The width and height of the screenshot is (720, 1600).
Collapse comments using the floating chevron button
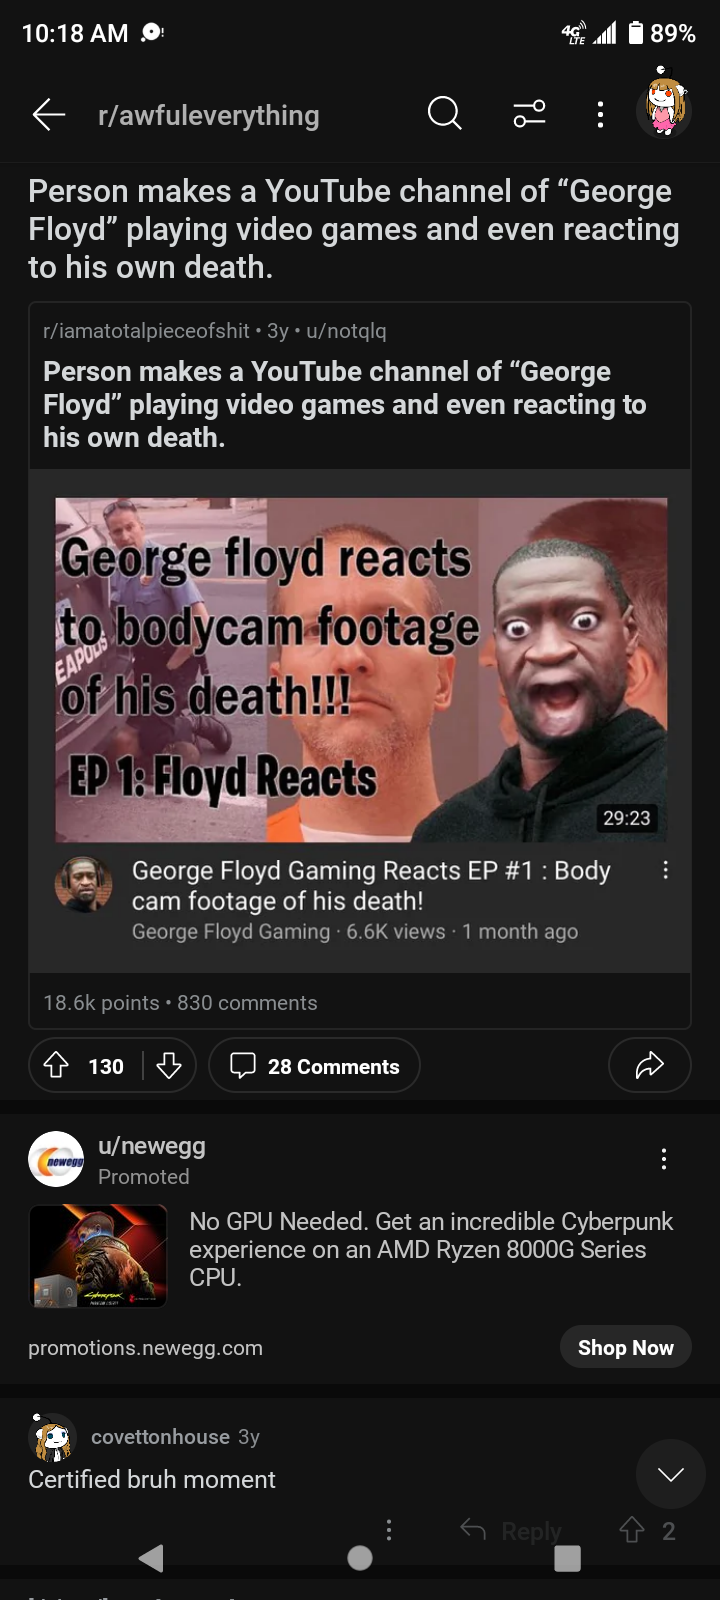(671, 1474)
